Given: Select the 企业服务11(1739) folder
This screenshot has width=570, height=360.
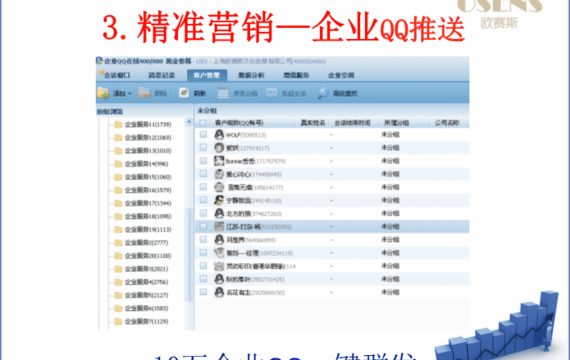Looking at the screenshot, I should coord(142,125).
